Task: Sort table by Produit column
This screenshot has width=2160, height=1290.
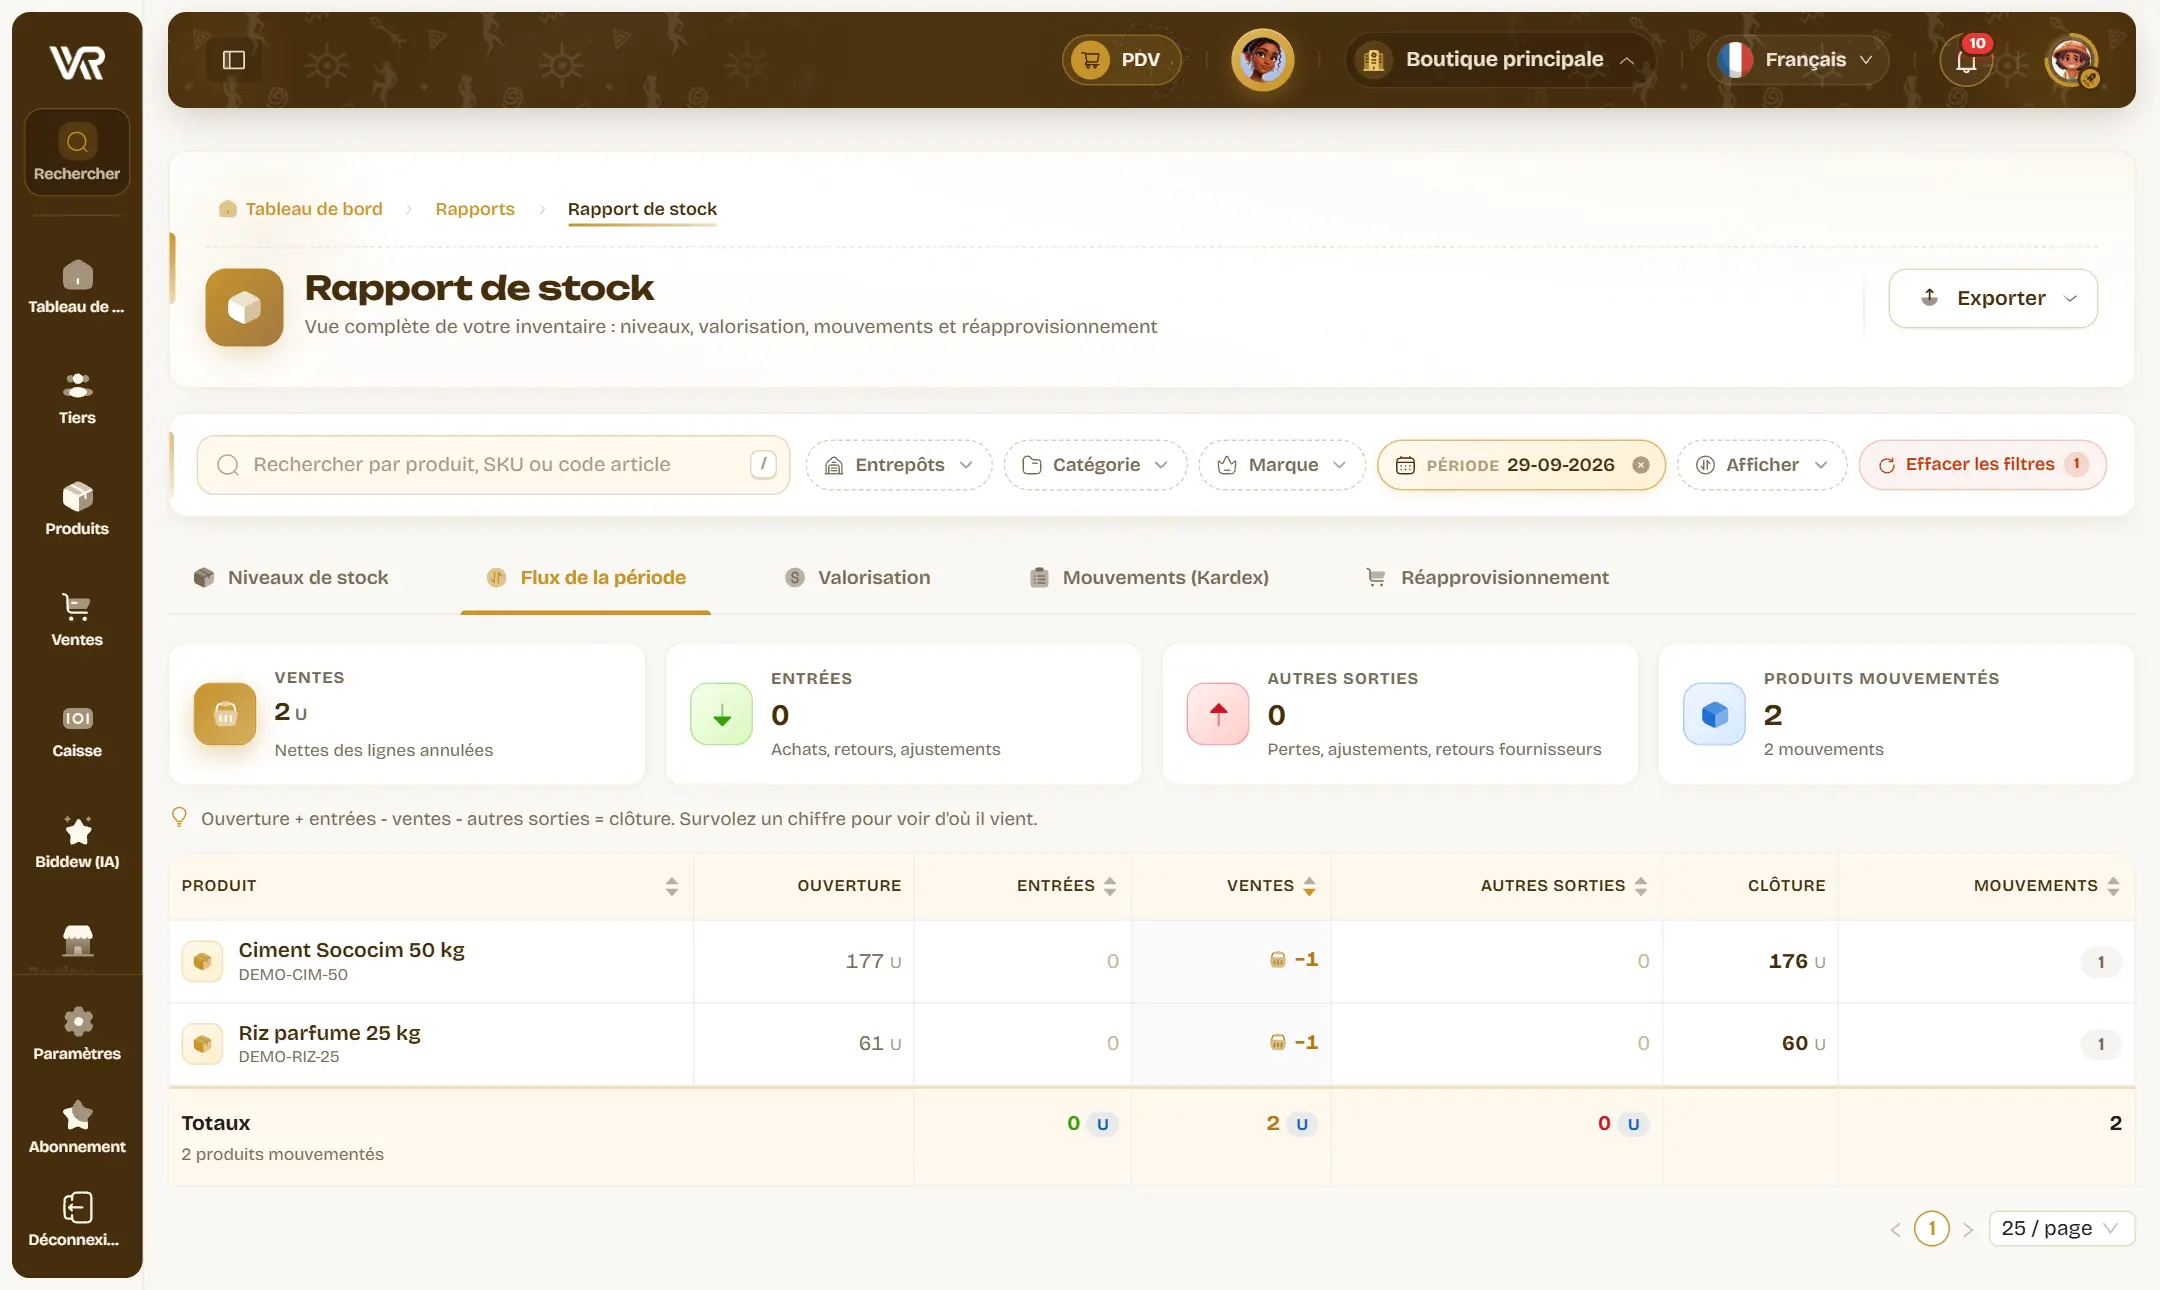Action: pos(672,886)
